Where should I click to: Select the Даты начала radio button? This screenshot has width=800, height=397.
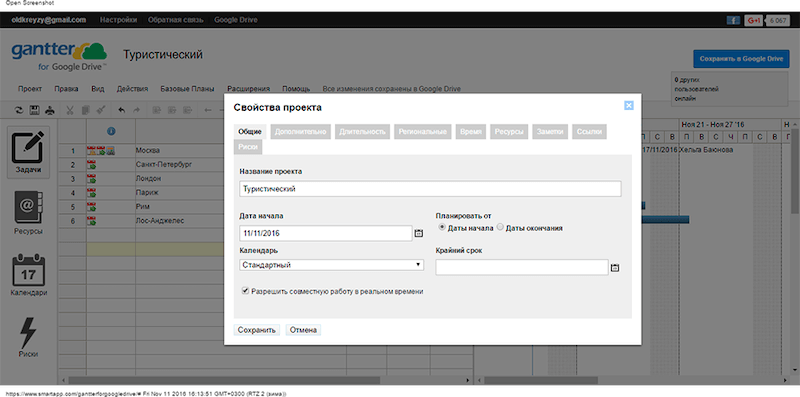[x=442, y=227]
